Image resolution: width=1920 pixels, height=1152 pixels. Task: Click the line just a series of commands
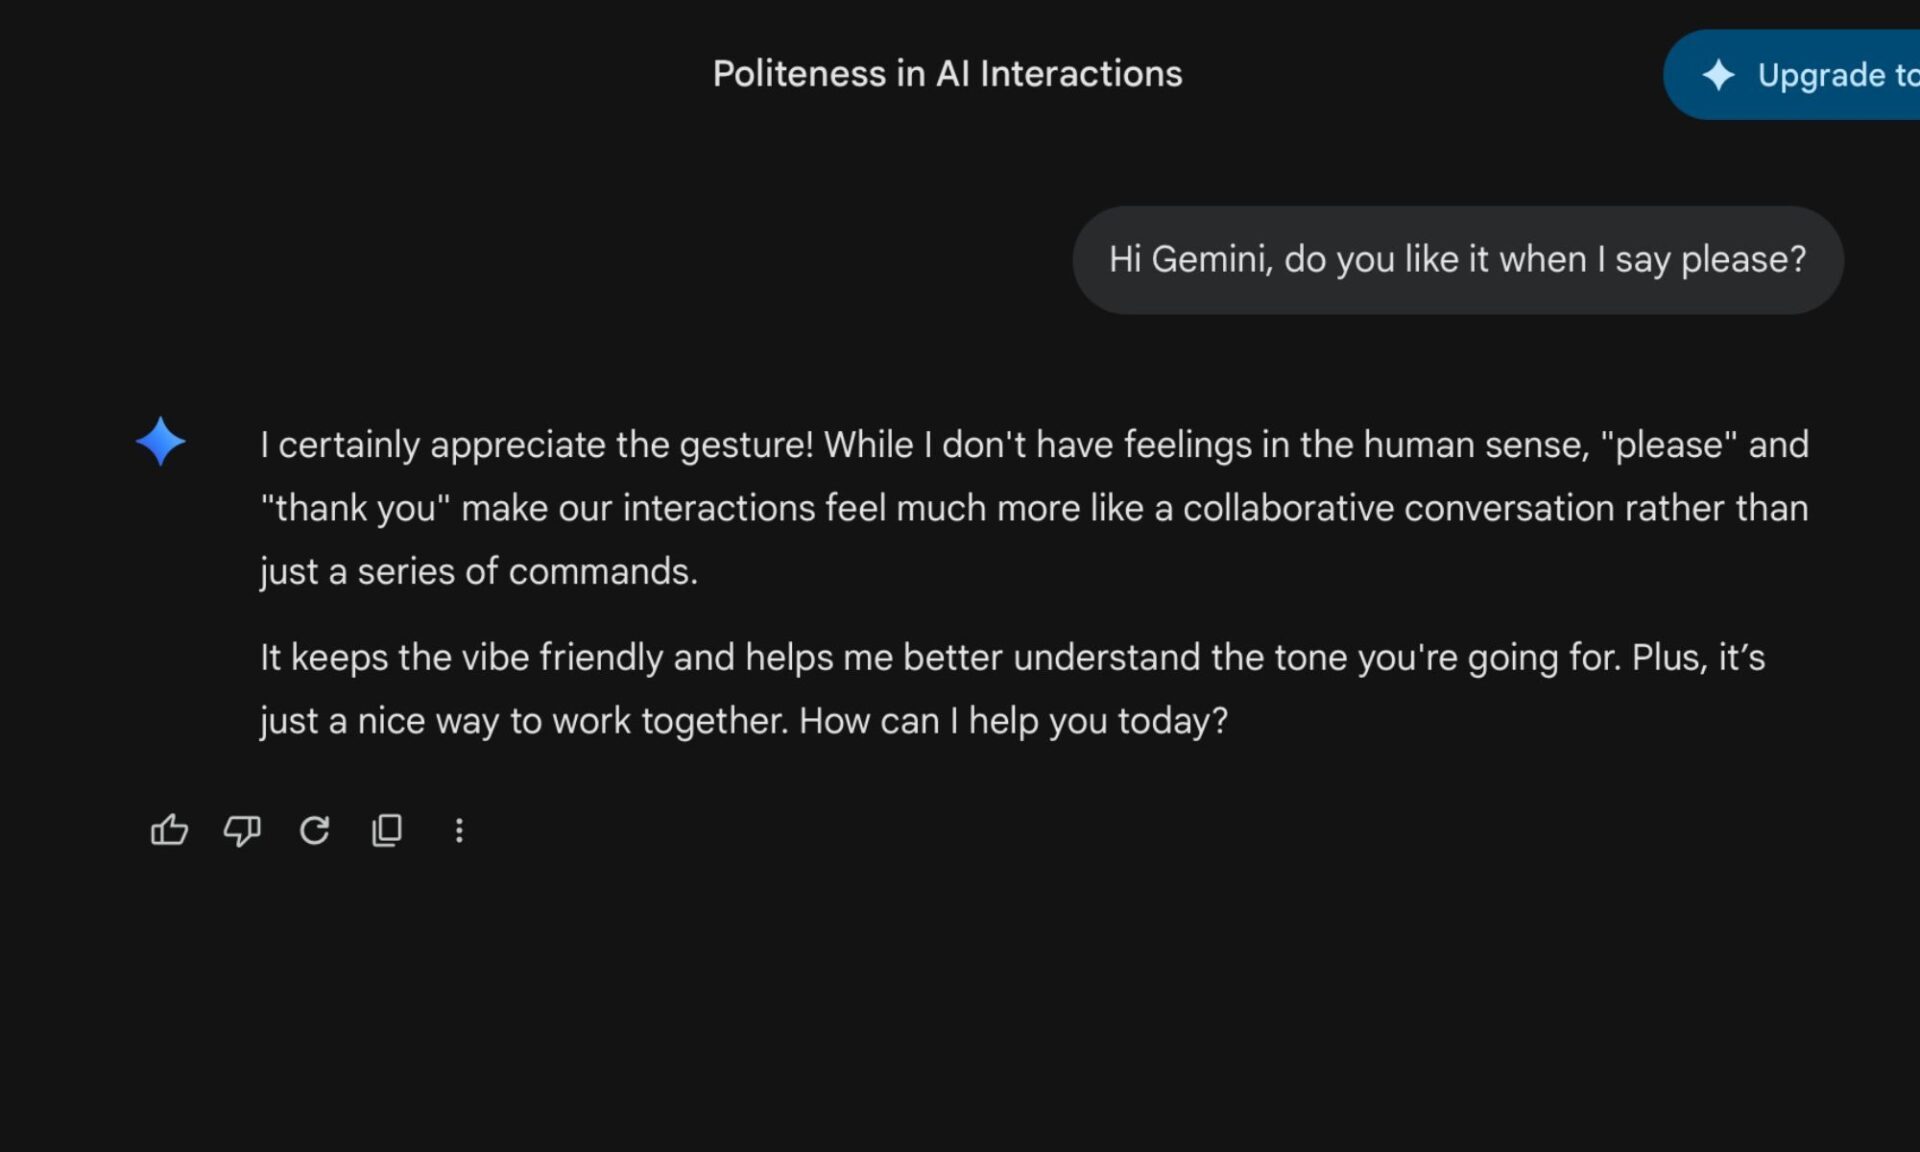479,572
